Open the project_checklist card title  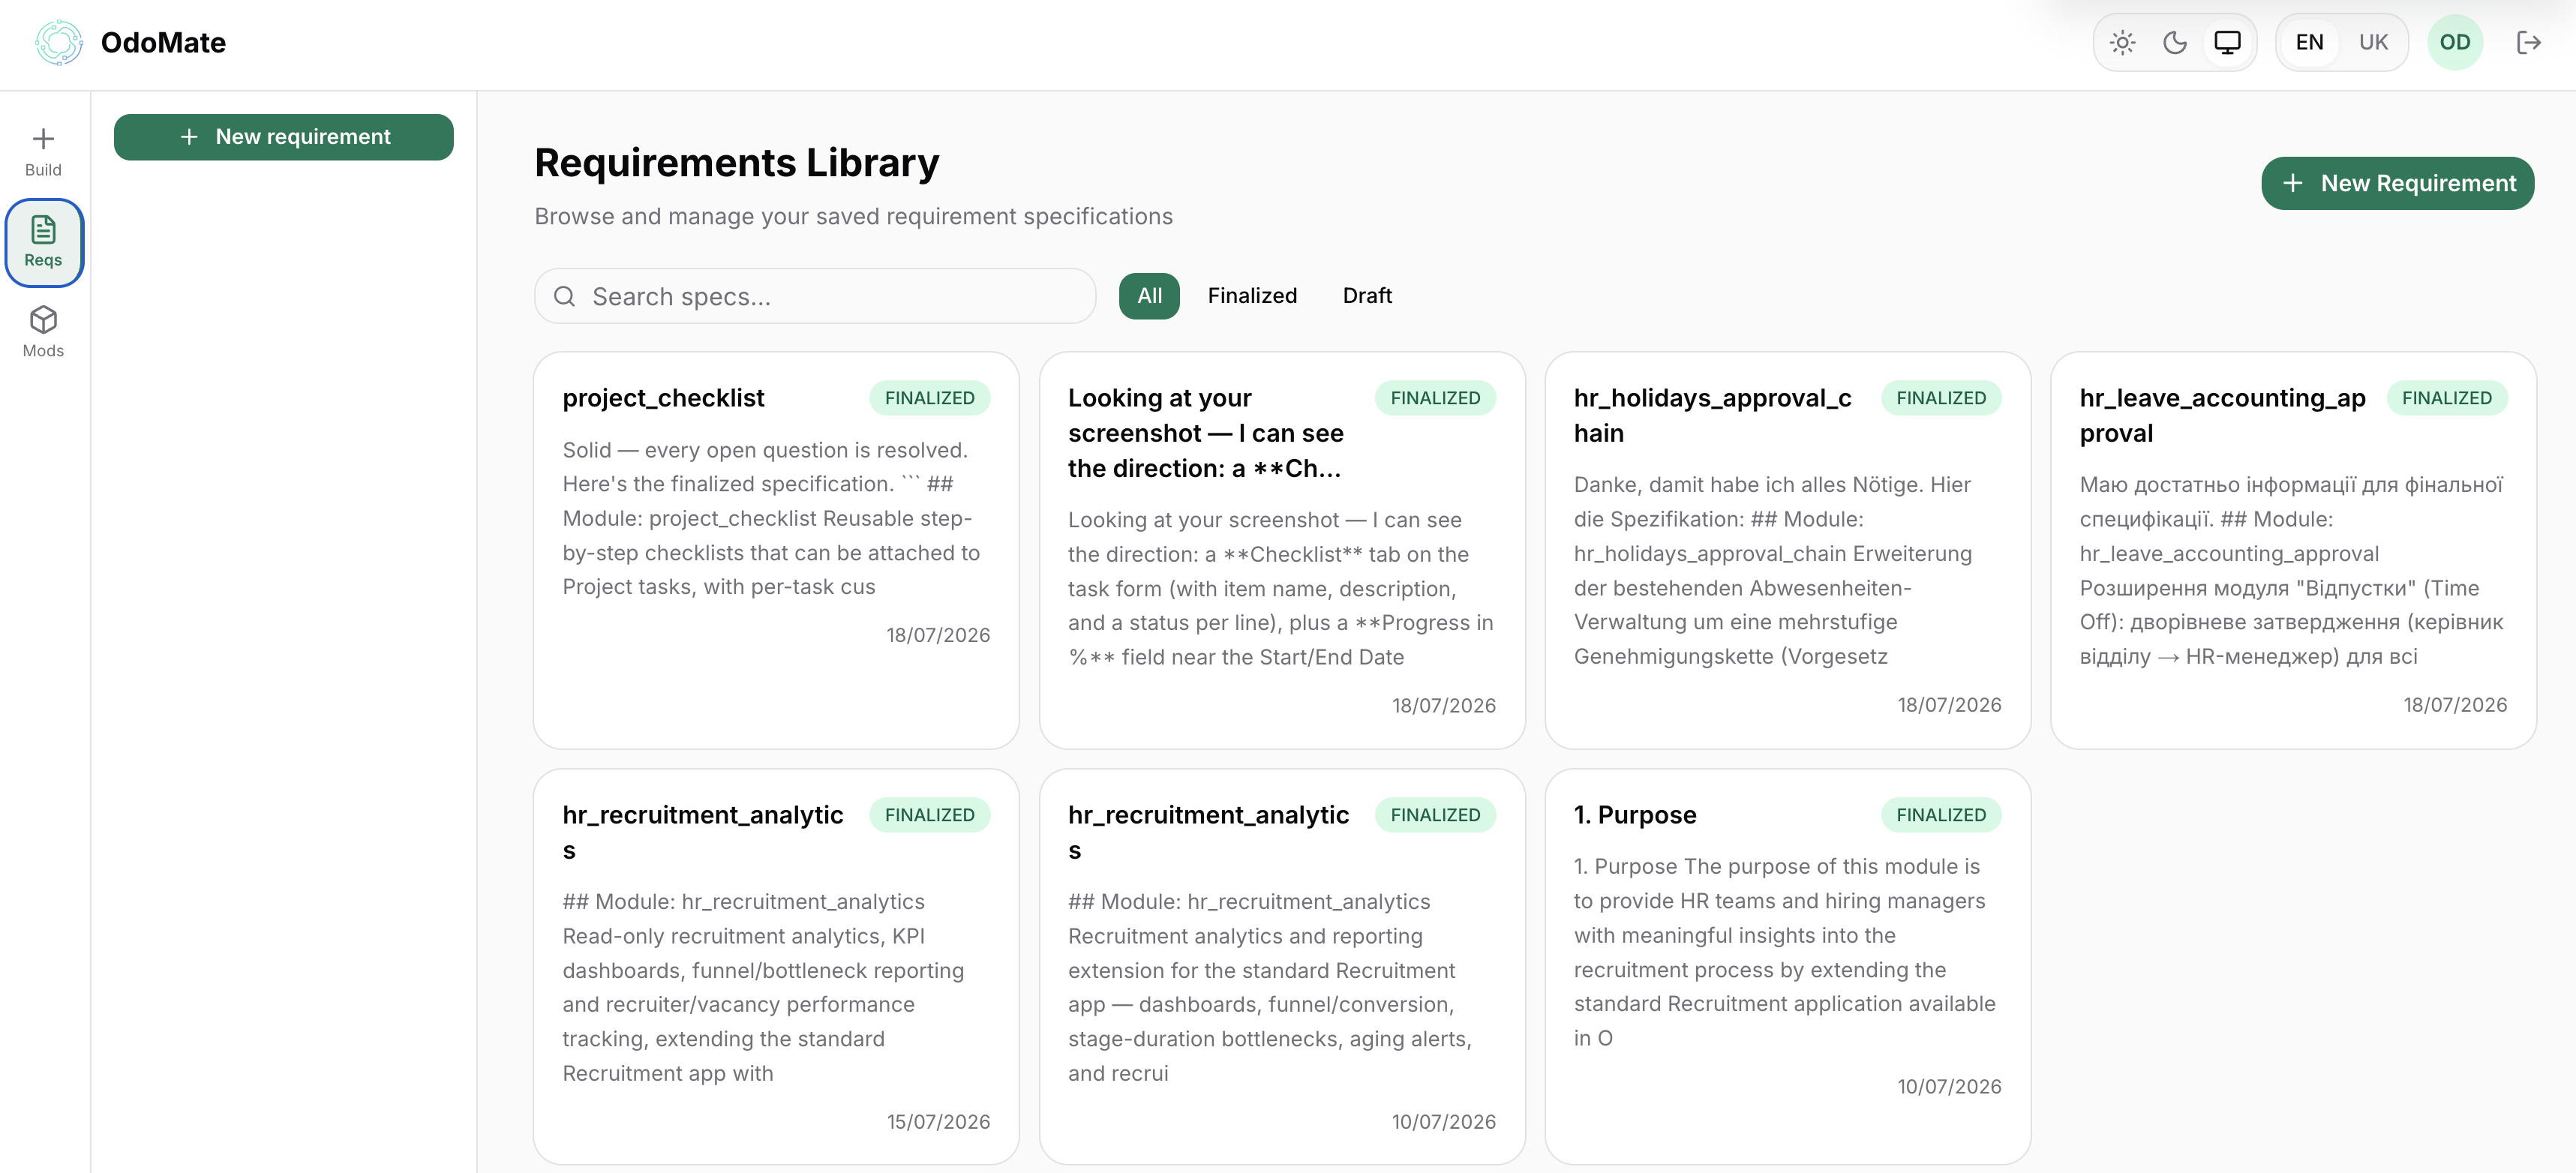pos(663,398)
